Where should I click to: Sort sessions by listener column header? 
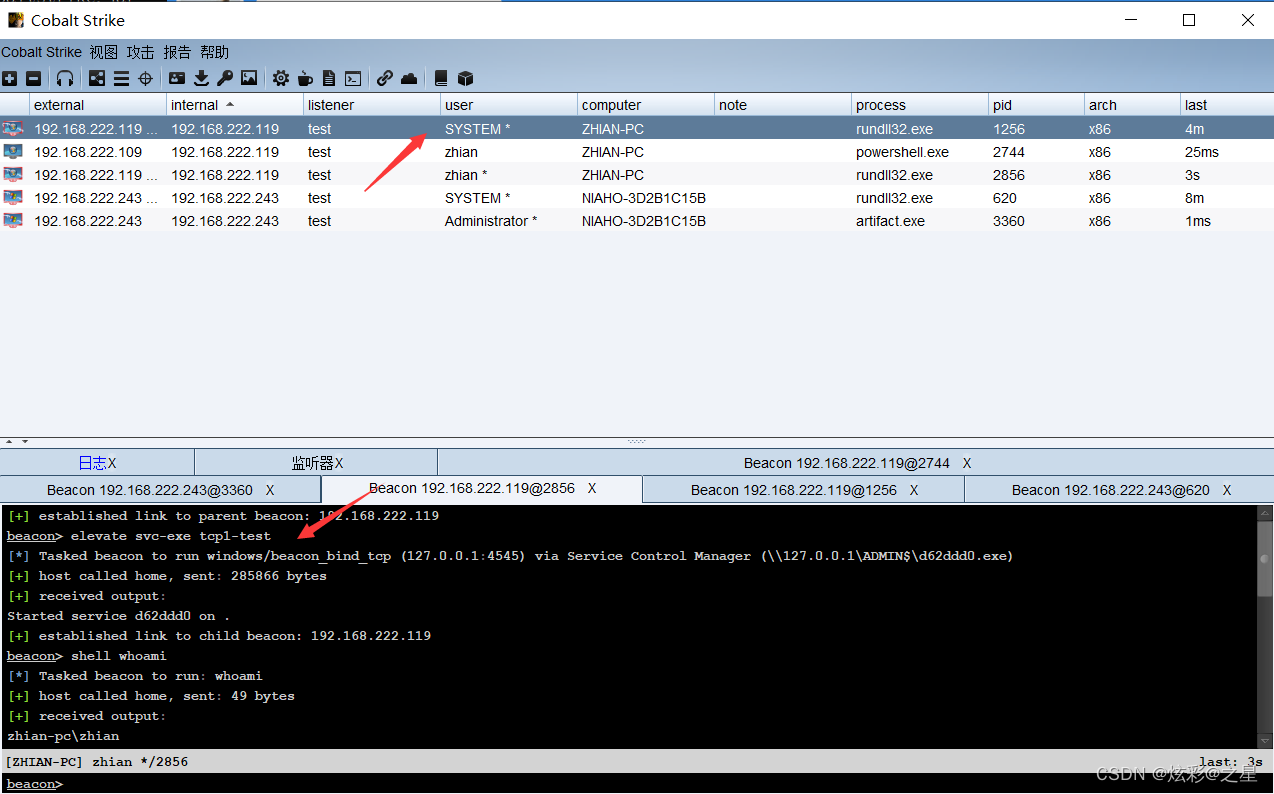[x=372, y=105]
